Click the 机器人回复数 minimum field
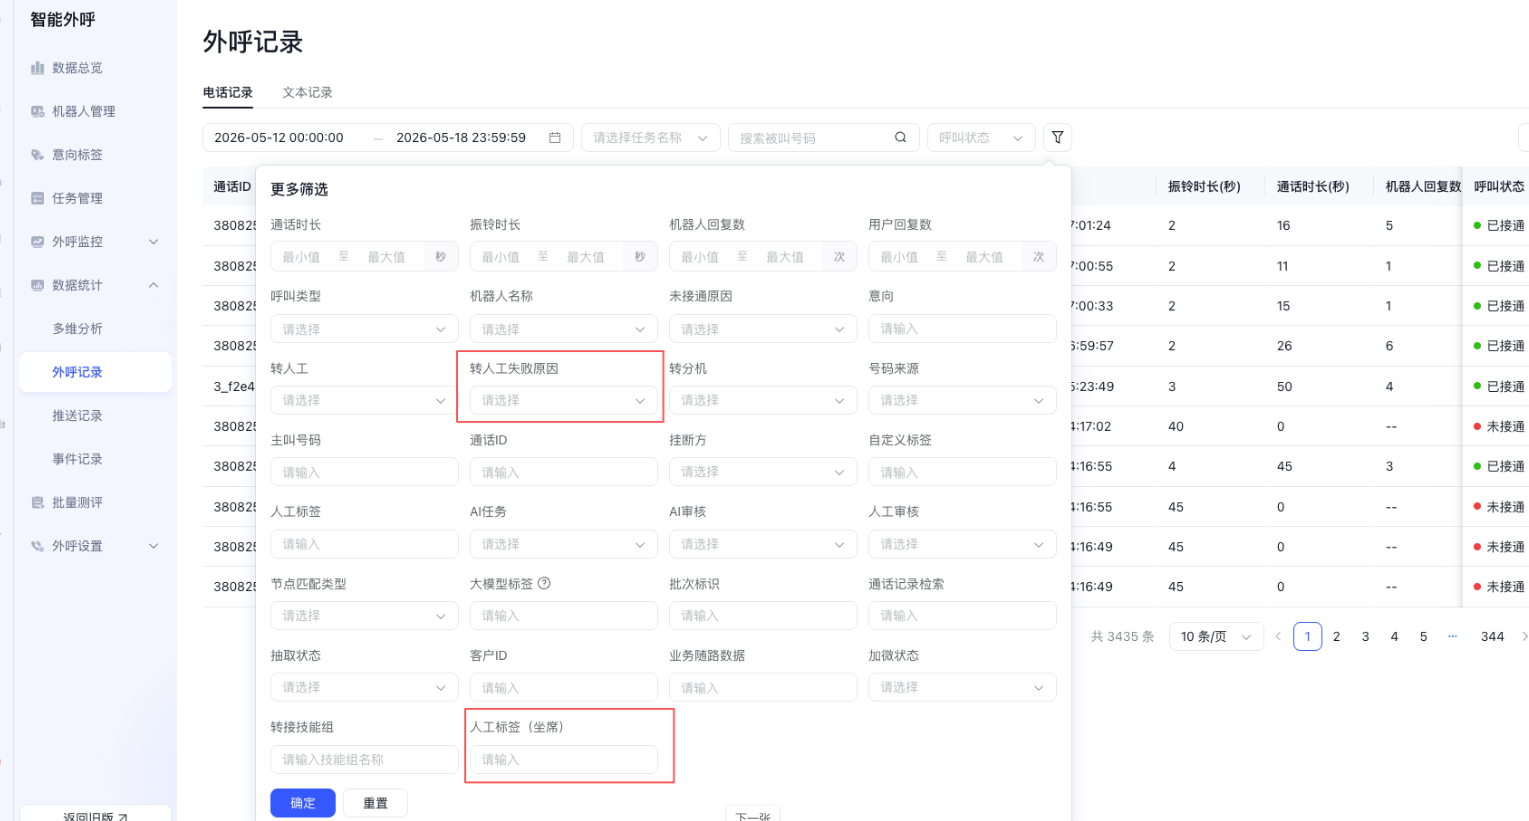This screenshot has height=821, width=1529. point(700,257)
